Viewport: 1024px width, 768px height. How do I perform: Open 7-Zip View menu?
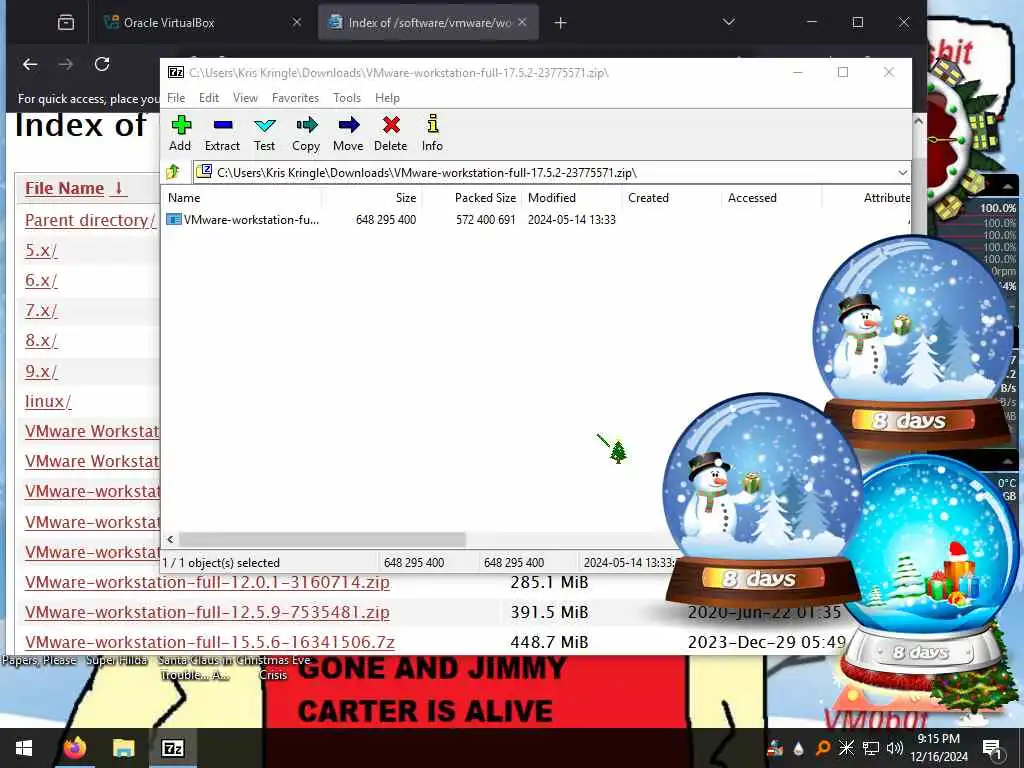(x=246, y=98)
